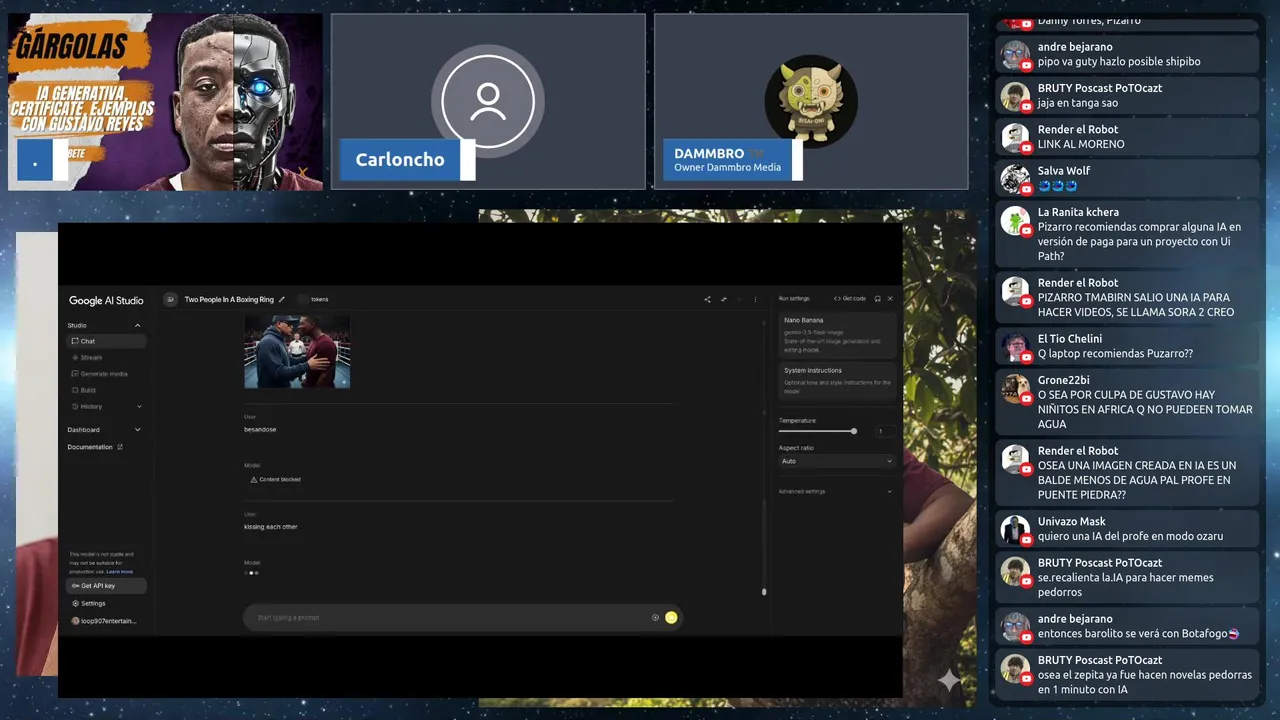Click the Settings gear in AI Studio sidebar

[x=75, y=603]
